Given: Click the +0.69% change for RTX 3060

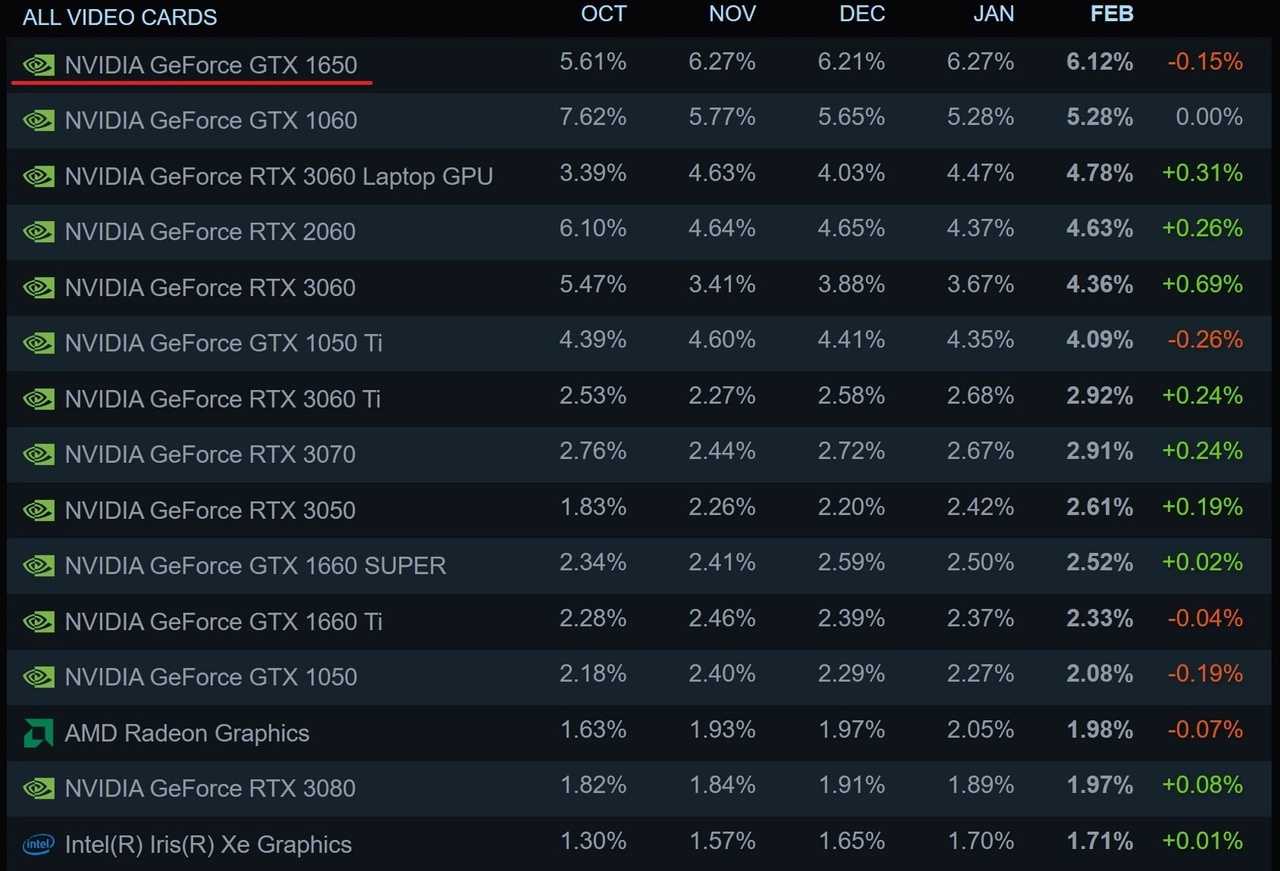Looking at the screenshot, I should click(x=1202, y=284).
